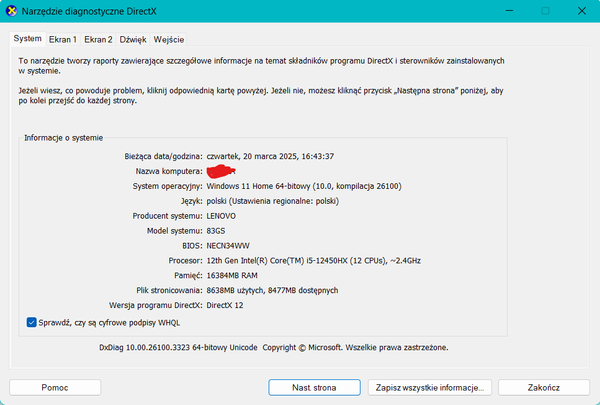
Task: Click the DirectX icon in the title bar
Action: (x=10, y=11)
